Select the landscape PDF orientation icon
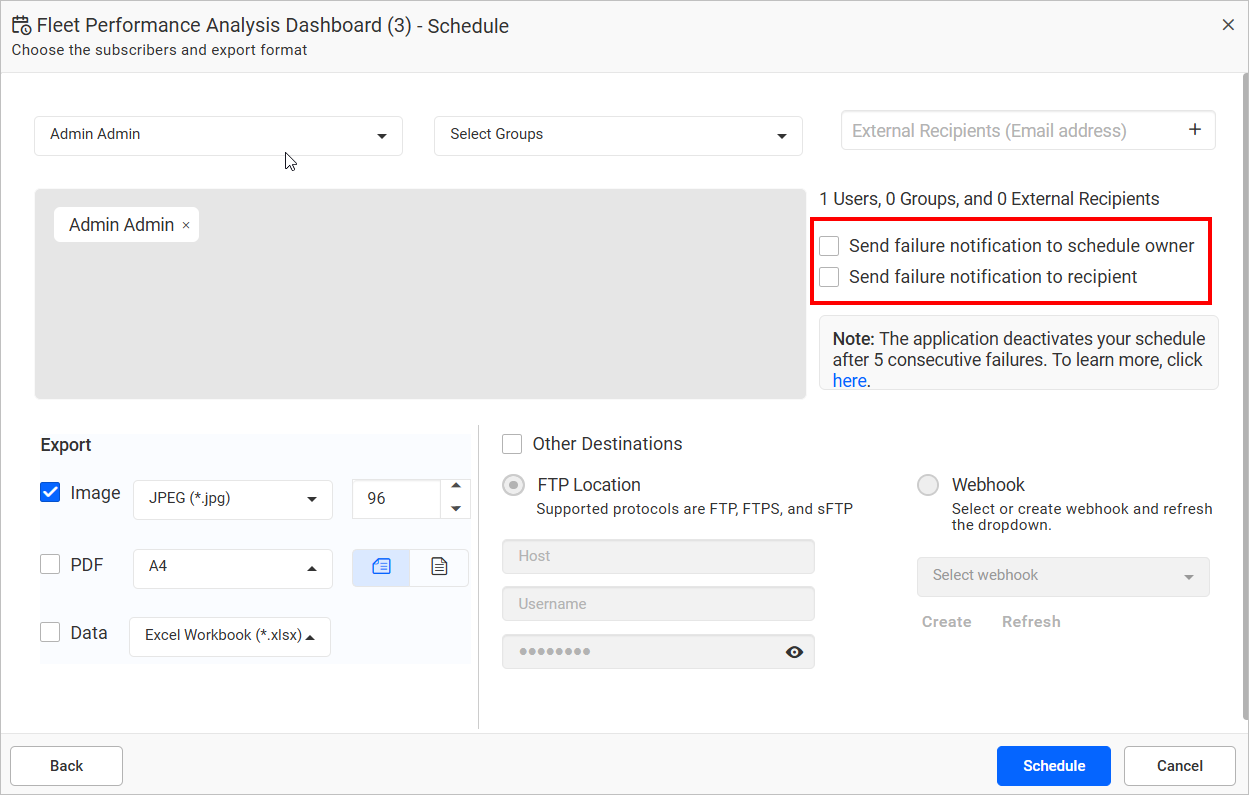 tap(381, 567)
